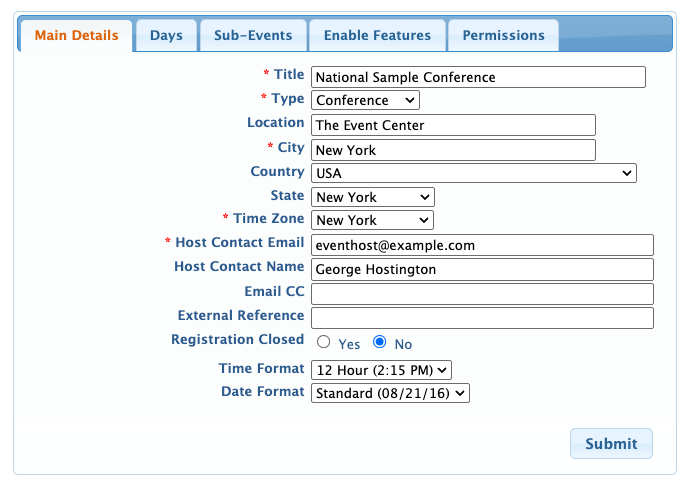Open the Time Zone dropdown

372,220
